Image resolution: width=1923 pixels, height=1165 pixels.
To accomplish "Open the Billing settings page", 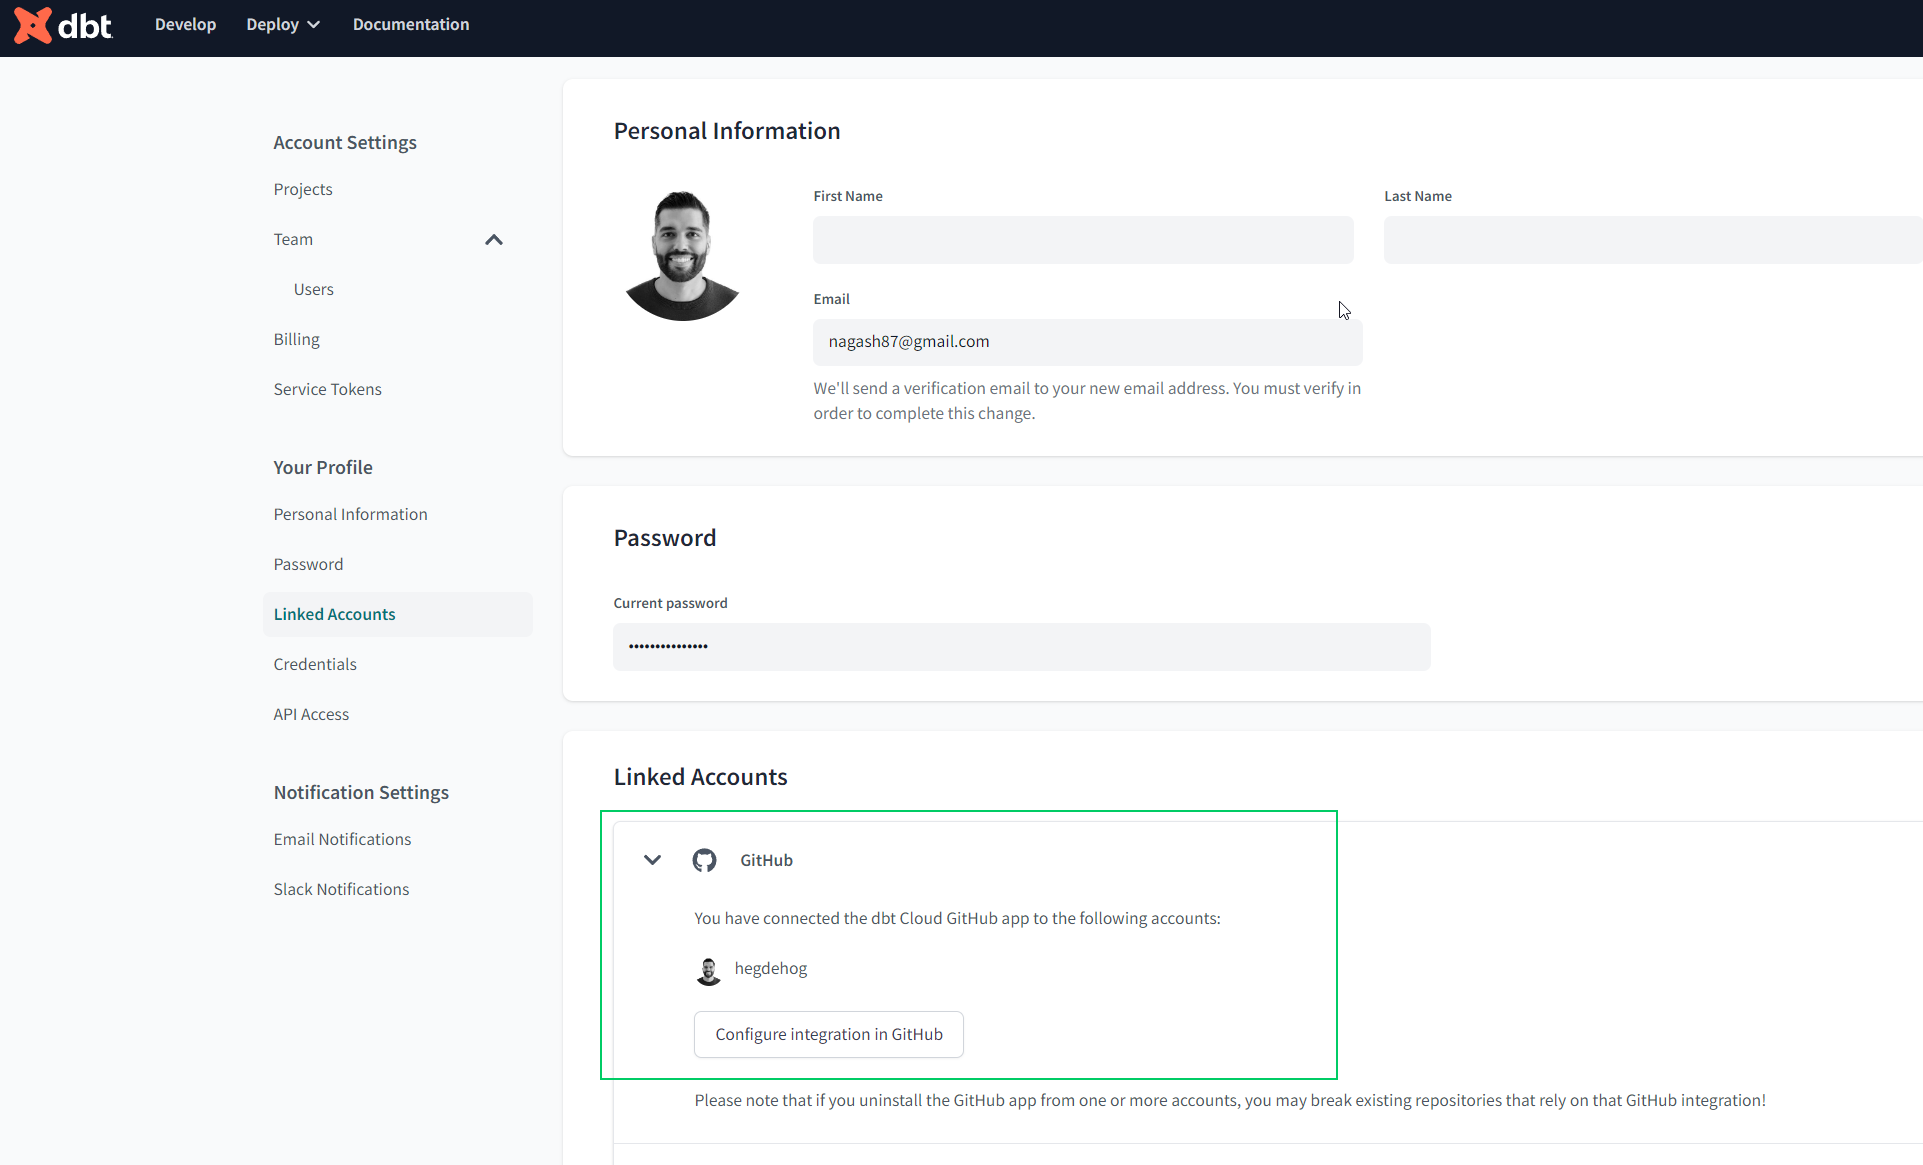I will (x=297, y=339).
